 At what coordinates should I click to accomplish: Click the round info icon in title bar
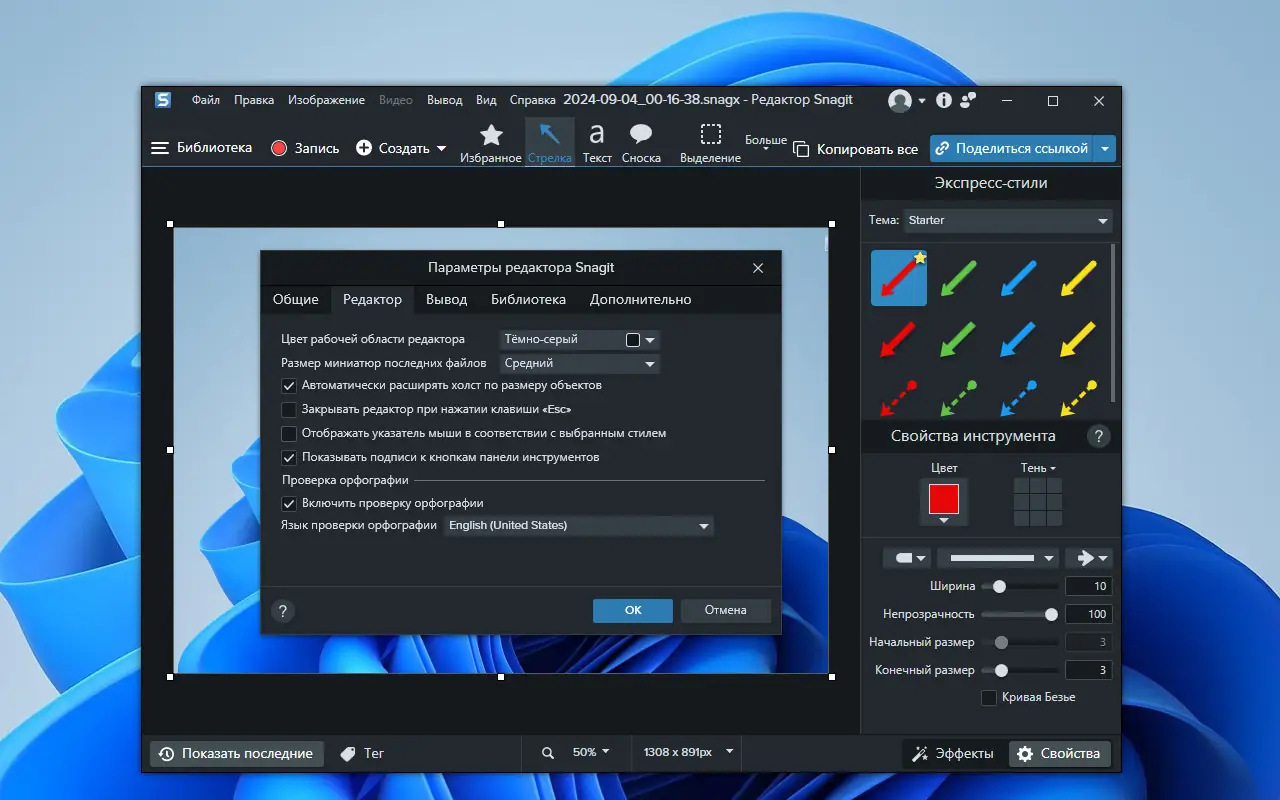point(944,100)
